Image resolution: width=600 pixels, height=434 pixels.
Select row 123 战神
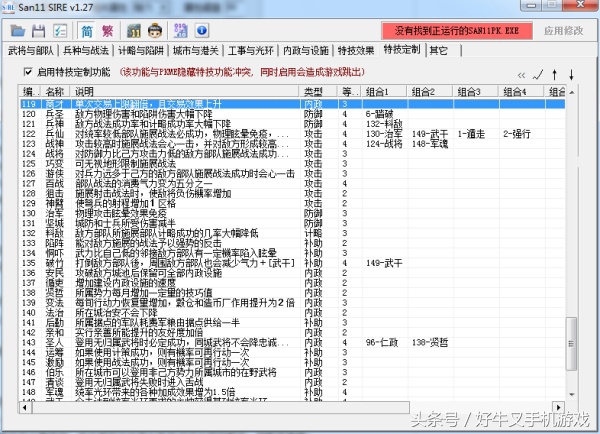tap(292, 144)
